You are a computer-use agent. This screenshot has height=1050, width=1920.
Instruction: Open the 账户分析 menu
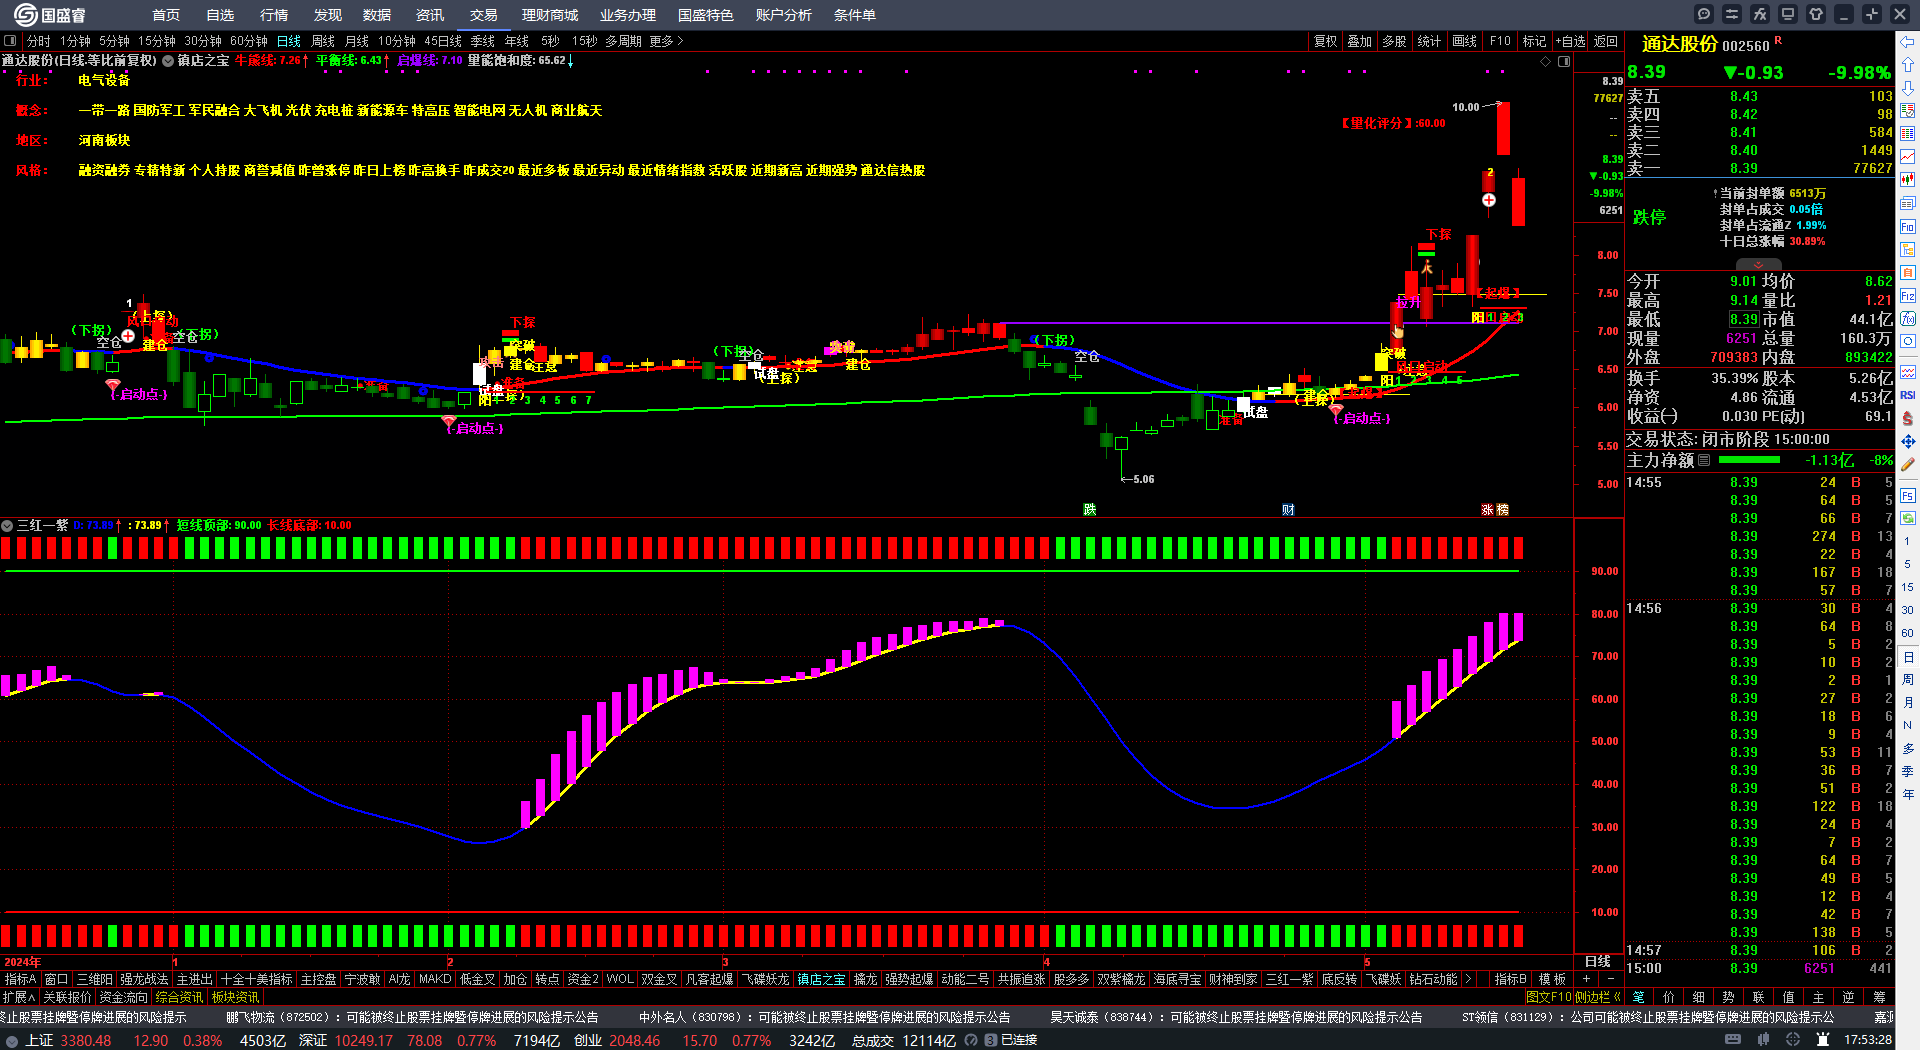coord(783,15)
